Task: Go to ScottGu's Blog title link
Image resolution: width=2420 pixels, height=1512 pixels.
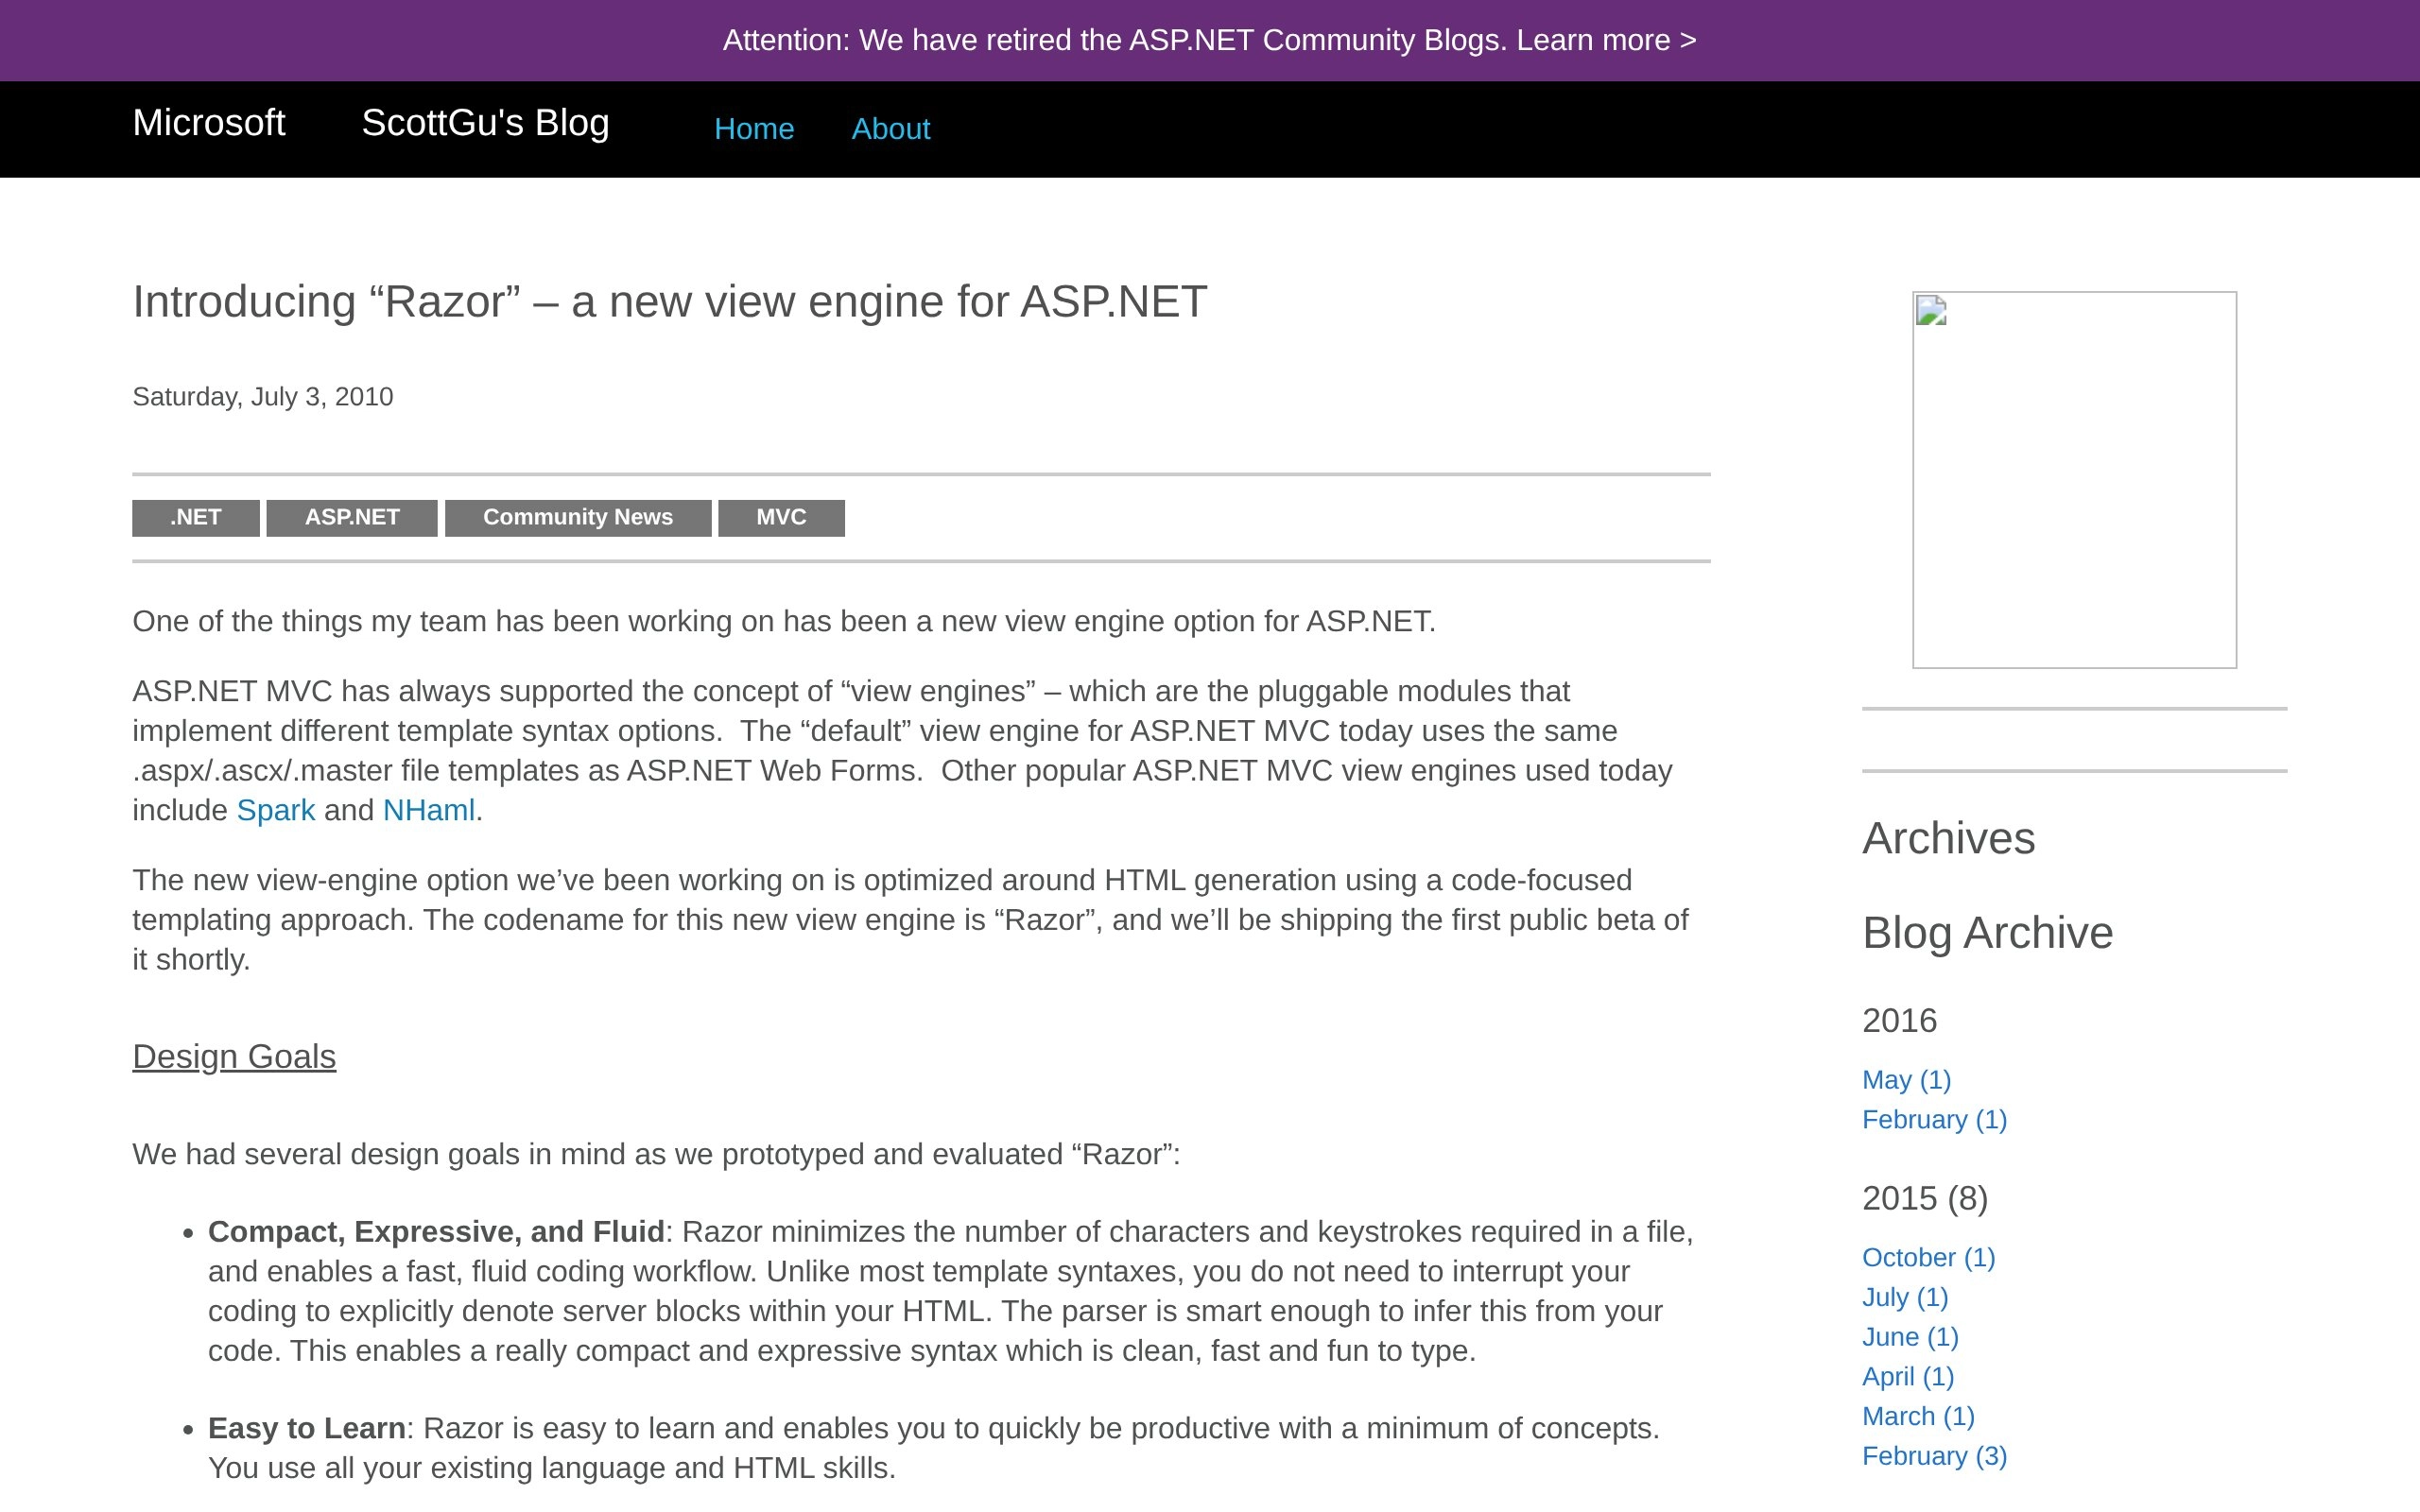Action: click(x=485, y=123)
